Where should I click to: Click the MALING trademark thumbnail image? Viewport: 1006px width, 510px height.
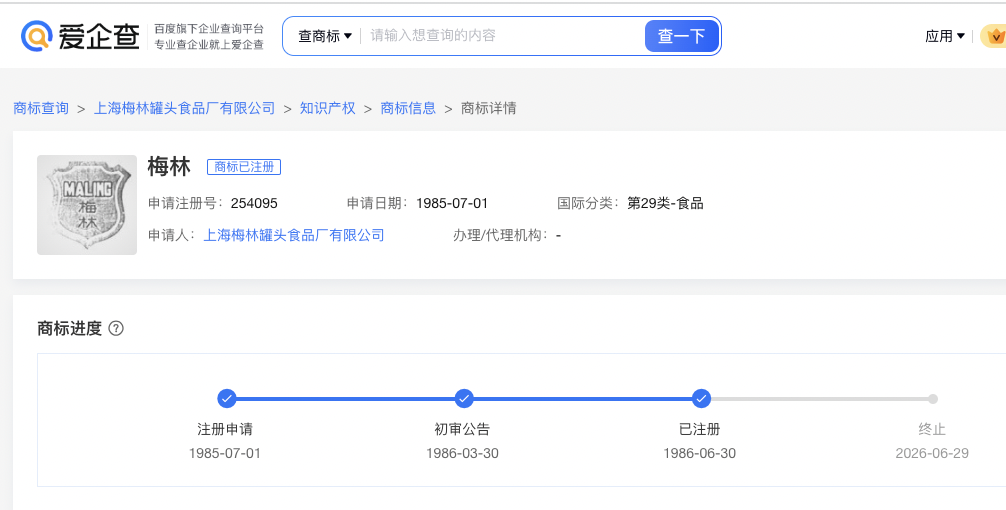[87, 204]
